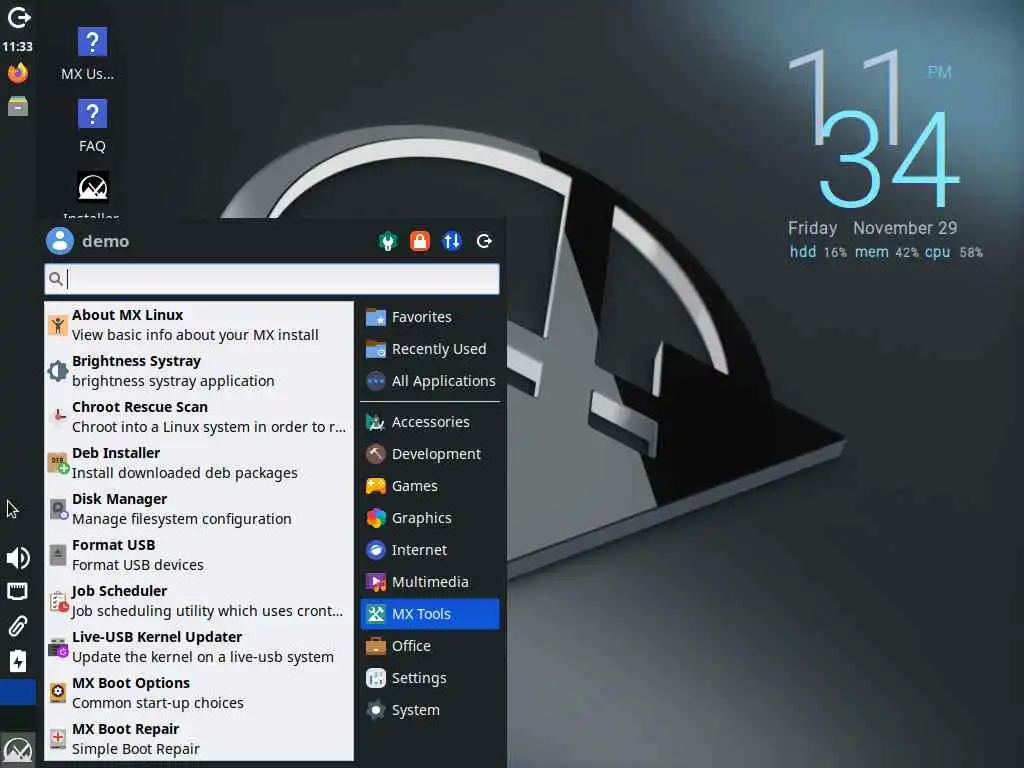
Task: Click 'Common start-up choices' description
Action: 158,703
